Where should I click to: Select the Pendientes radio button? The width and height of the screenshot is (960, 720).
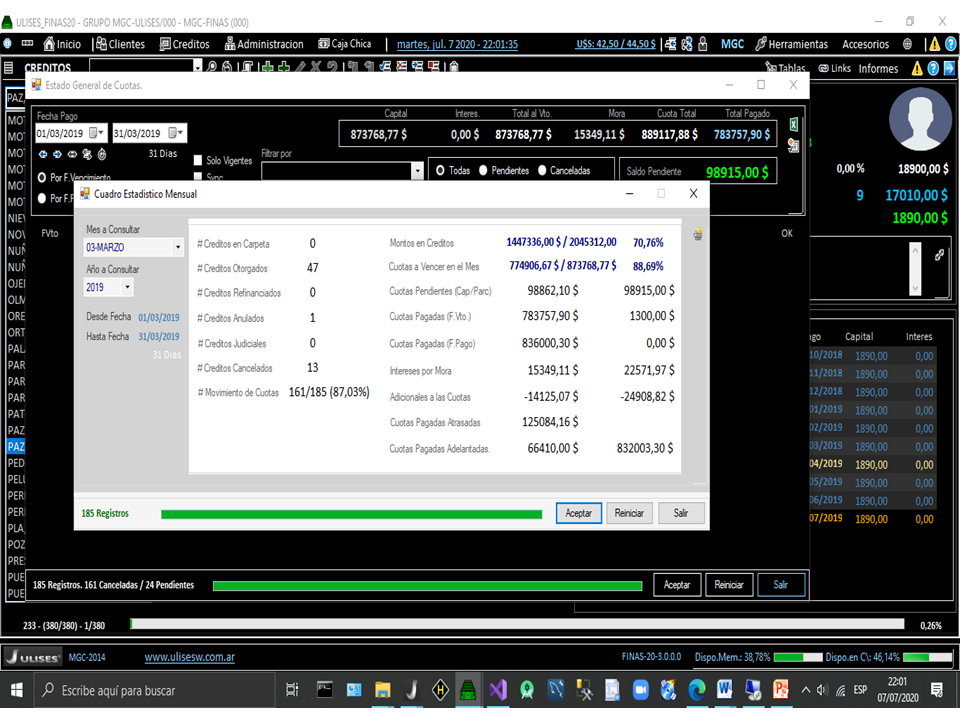483,169
